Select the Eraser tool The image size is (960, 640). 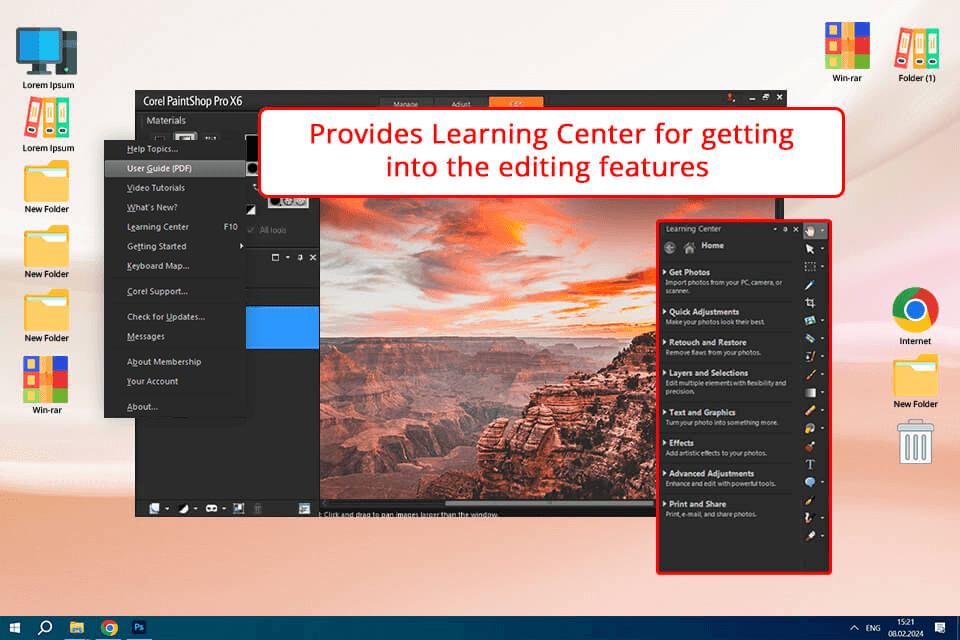click(x=809, y=410)
